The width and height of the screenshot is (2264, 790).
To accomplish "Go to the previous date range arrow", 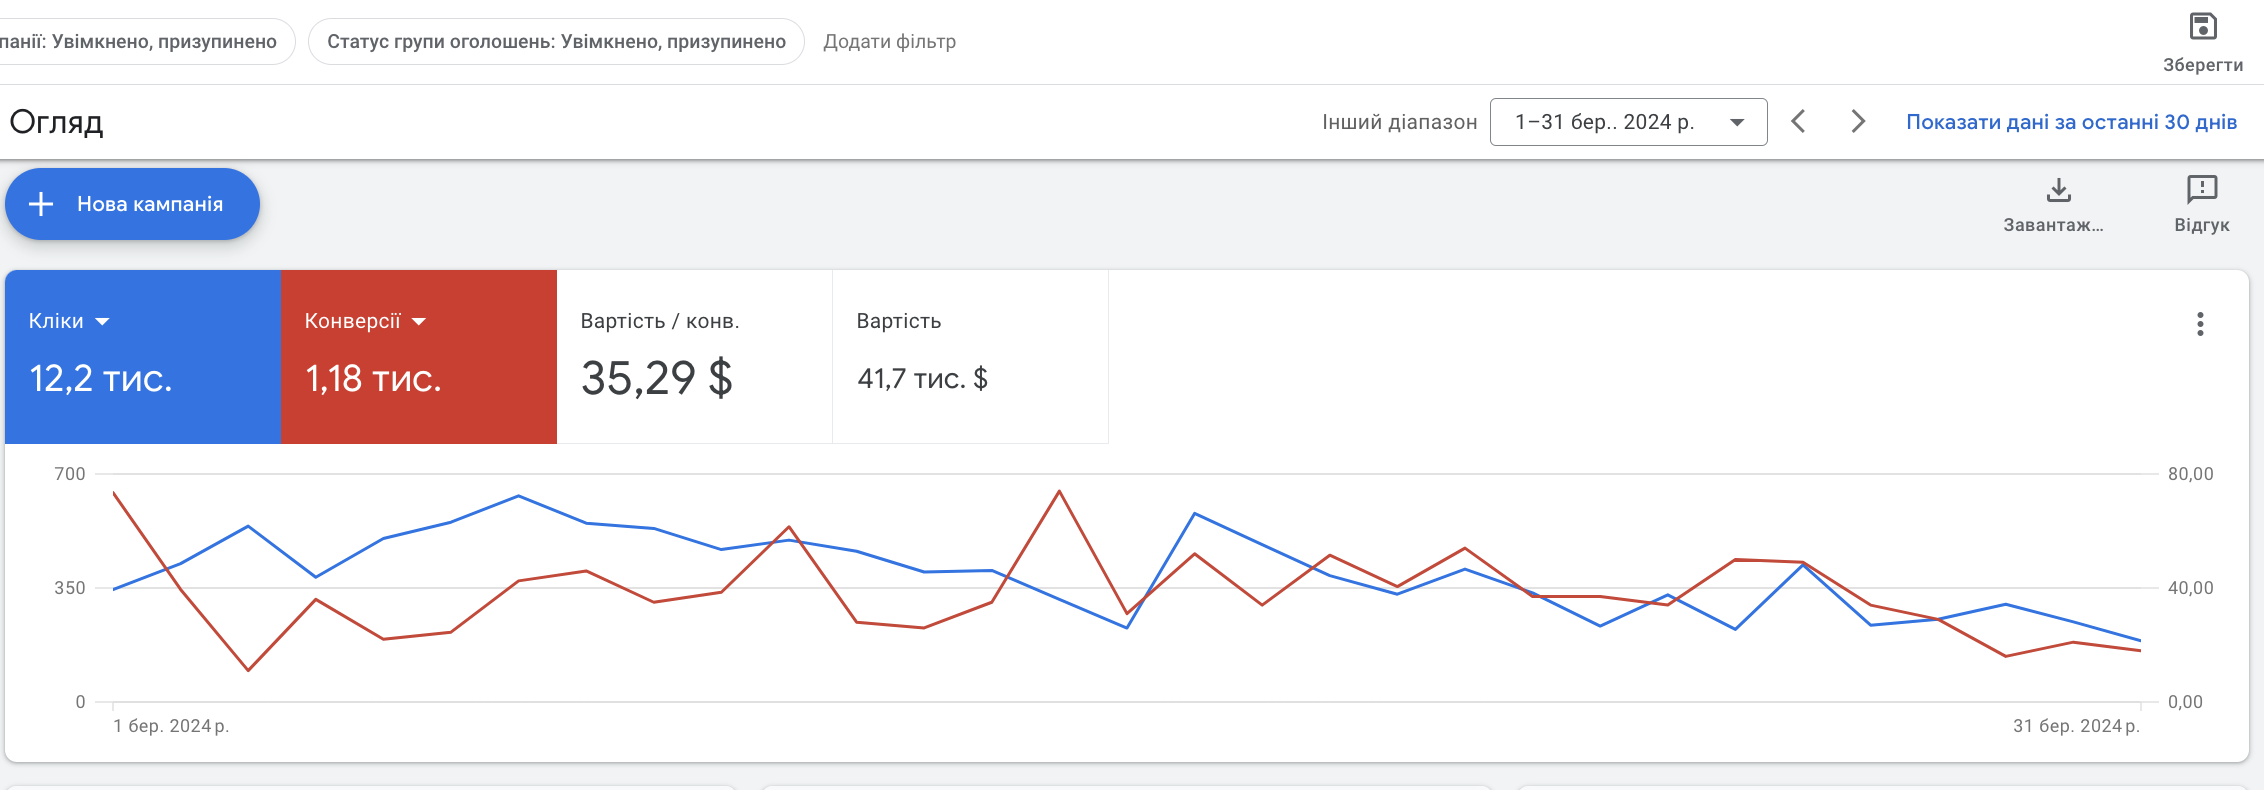I will coord(1798,122).
